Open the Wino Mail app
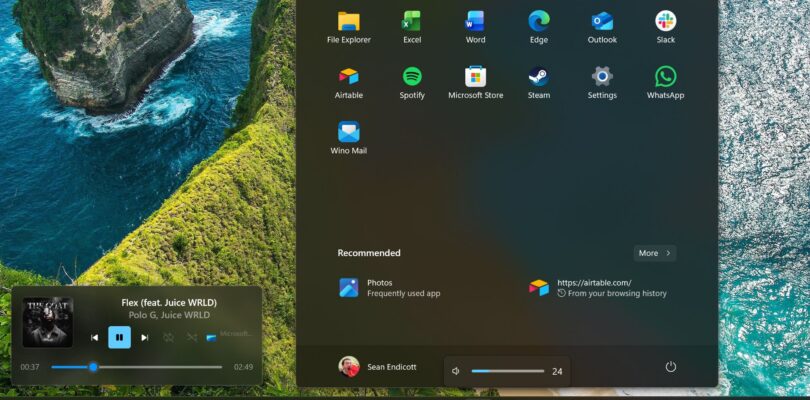The image size is (810, 400). (349, 138)
